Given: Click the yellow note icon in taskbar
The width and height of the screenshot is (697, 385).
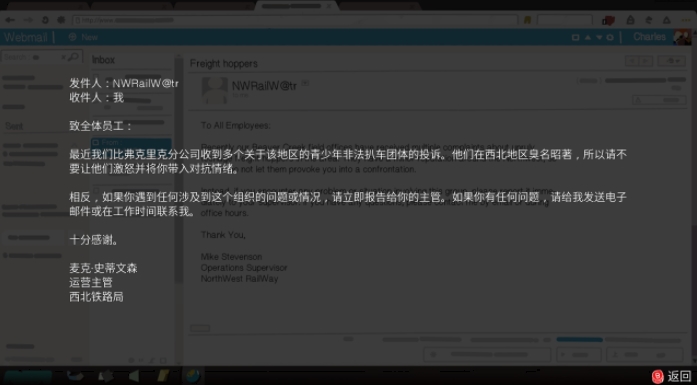Looking at the screenshot, I should (163, 376).
